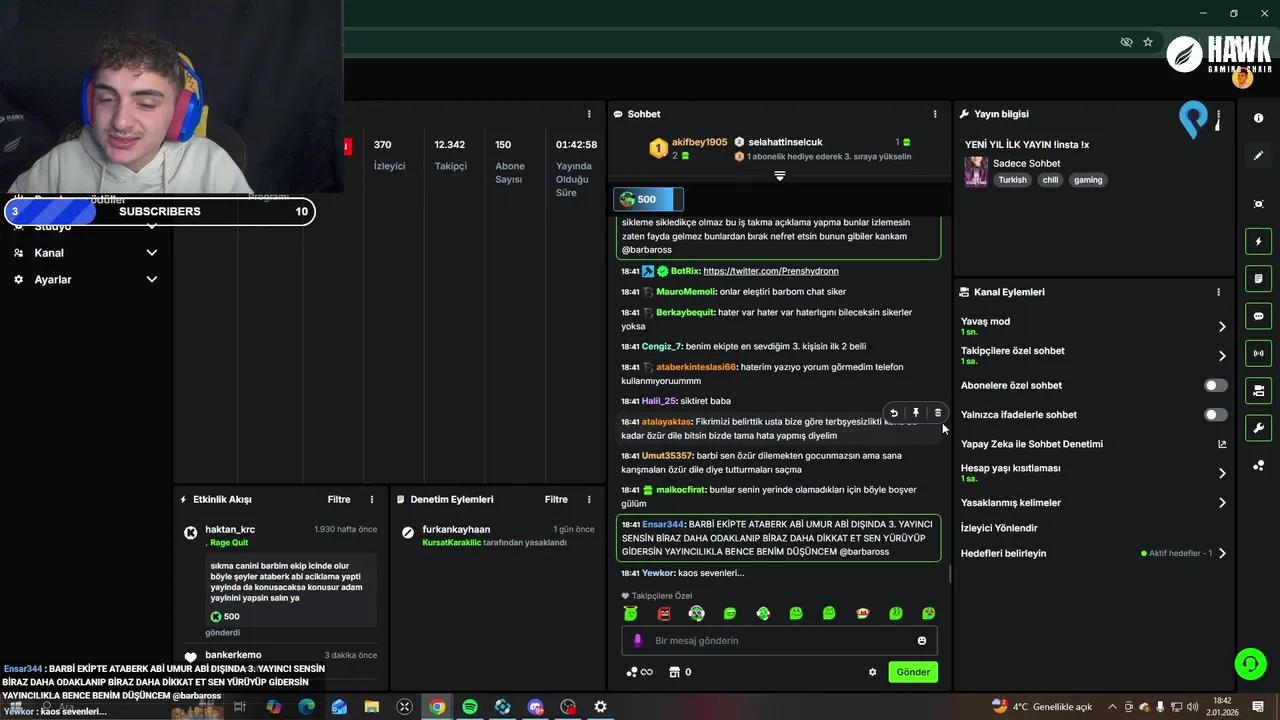
Task: Click the eye-slash icon in address bar
Action: pos(1126,42)
